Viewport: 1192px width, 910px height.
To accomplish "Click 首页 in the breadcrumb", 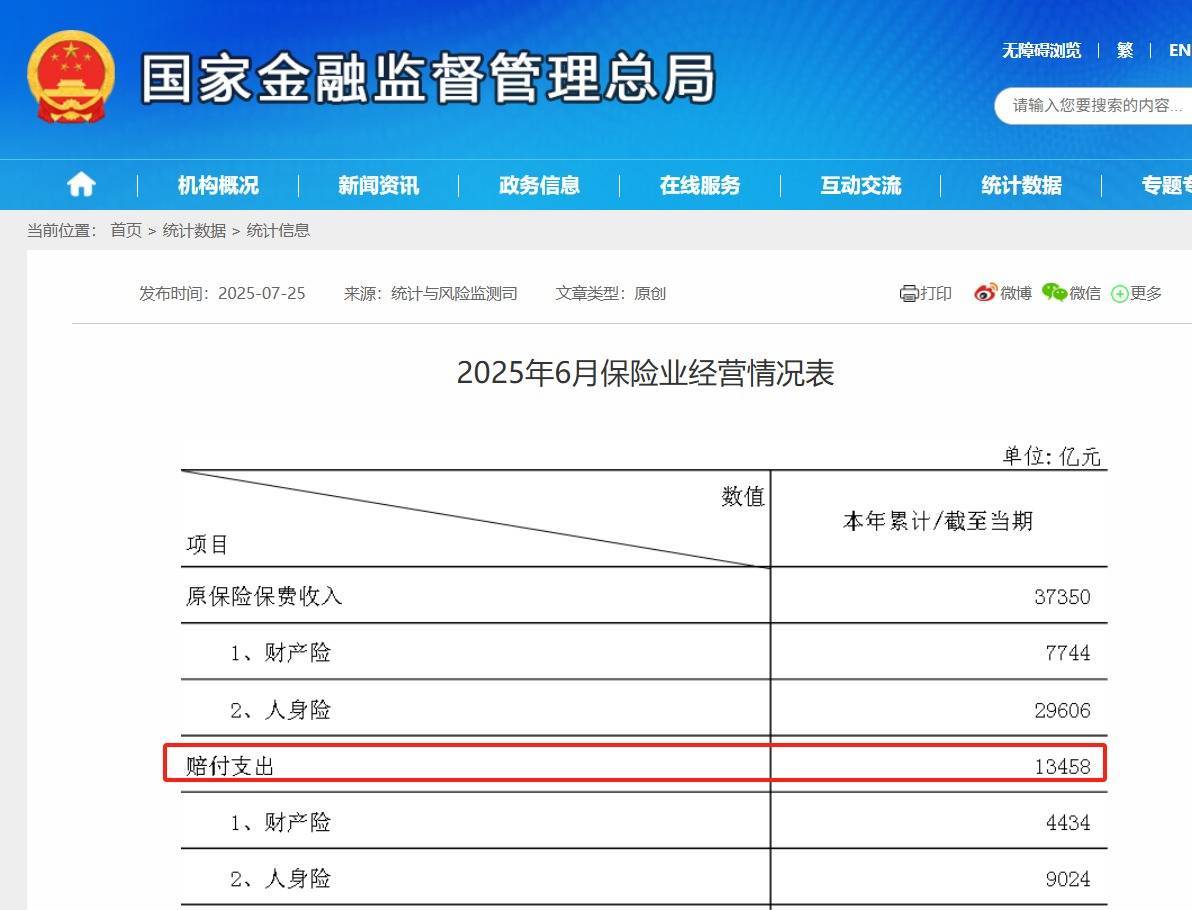I will pyautogui.click(x=126, y=230).
